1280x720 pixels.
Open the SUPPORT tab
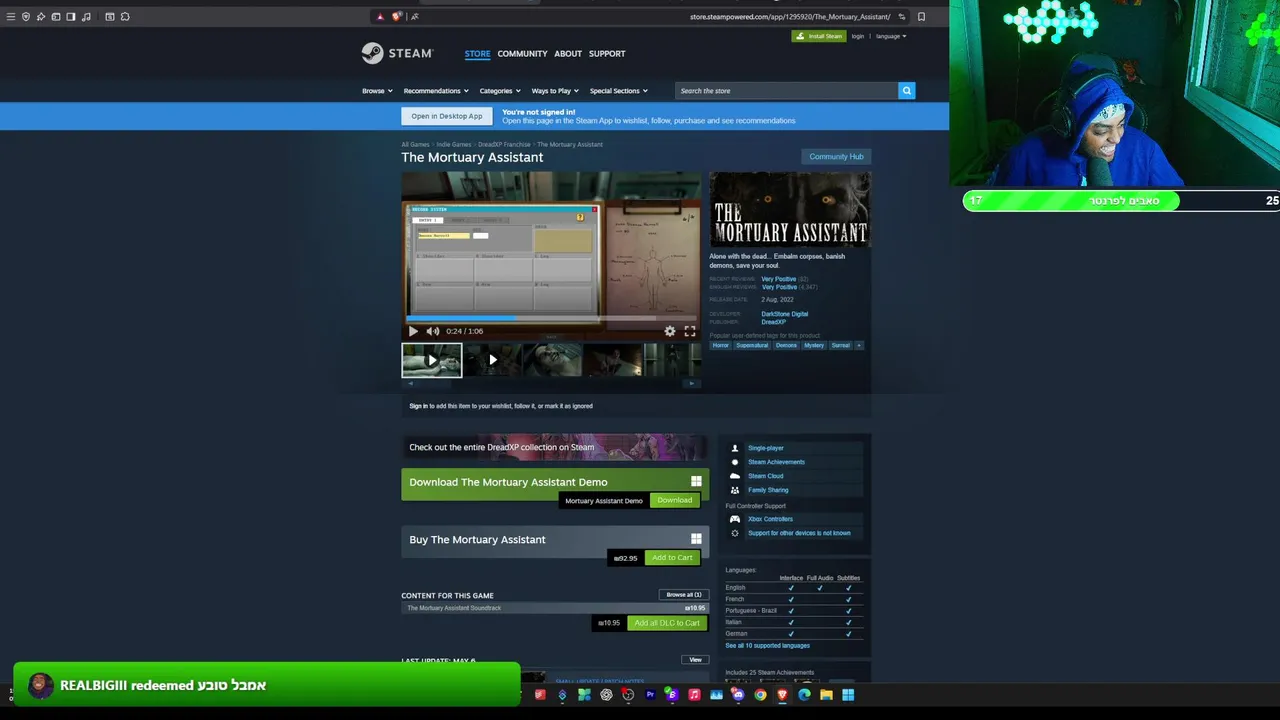607,54
